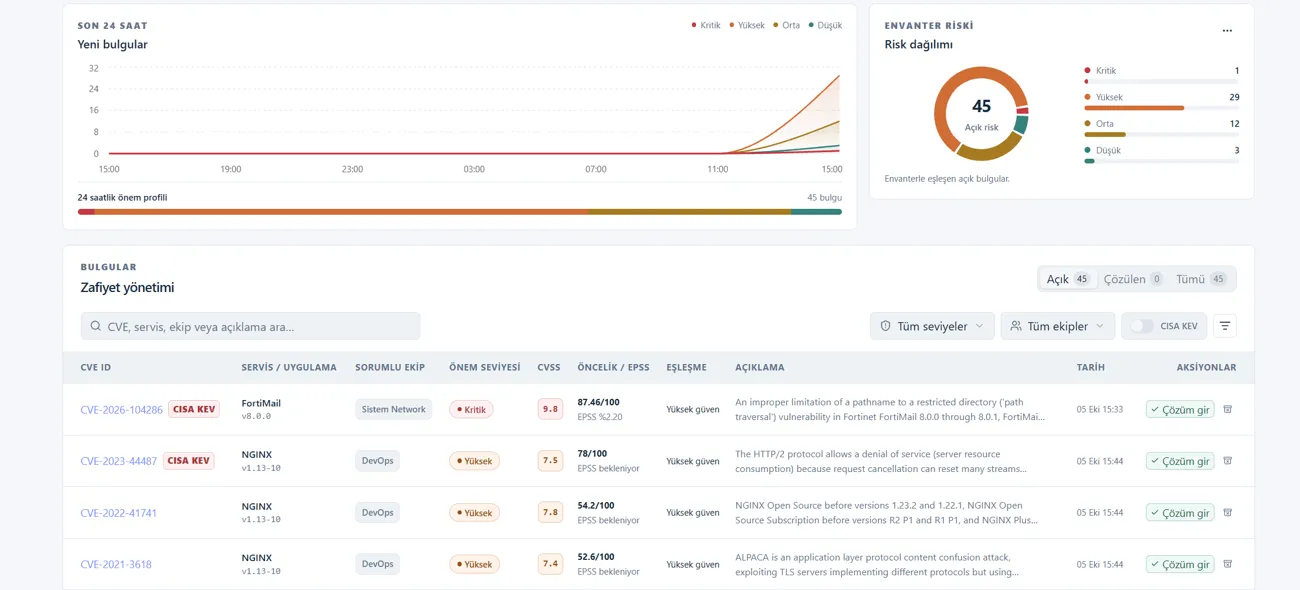Open the Tüm seviyeler dropdown
Image resolution: width=1300 pixels, height=590 pixels.
(932, 326)
